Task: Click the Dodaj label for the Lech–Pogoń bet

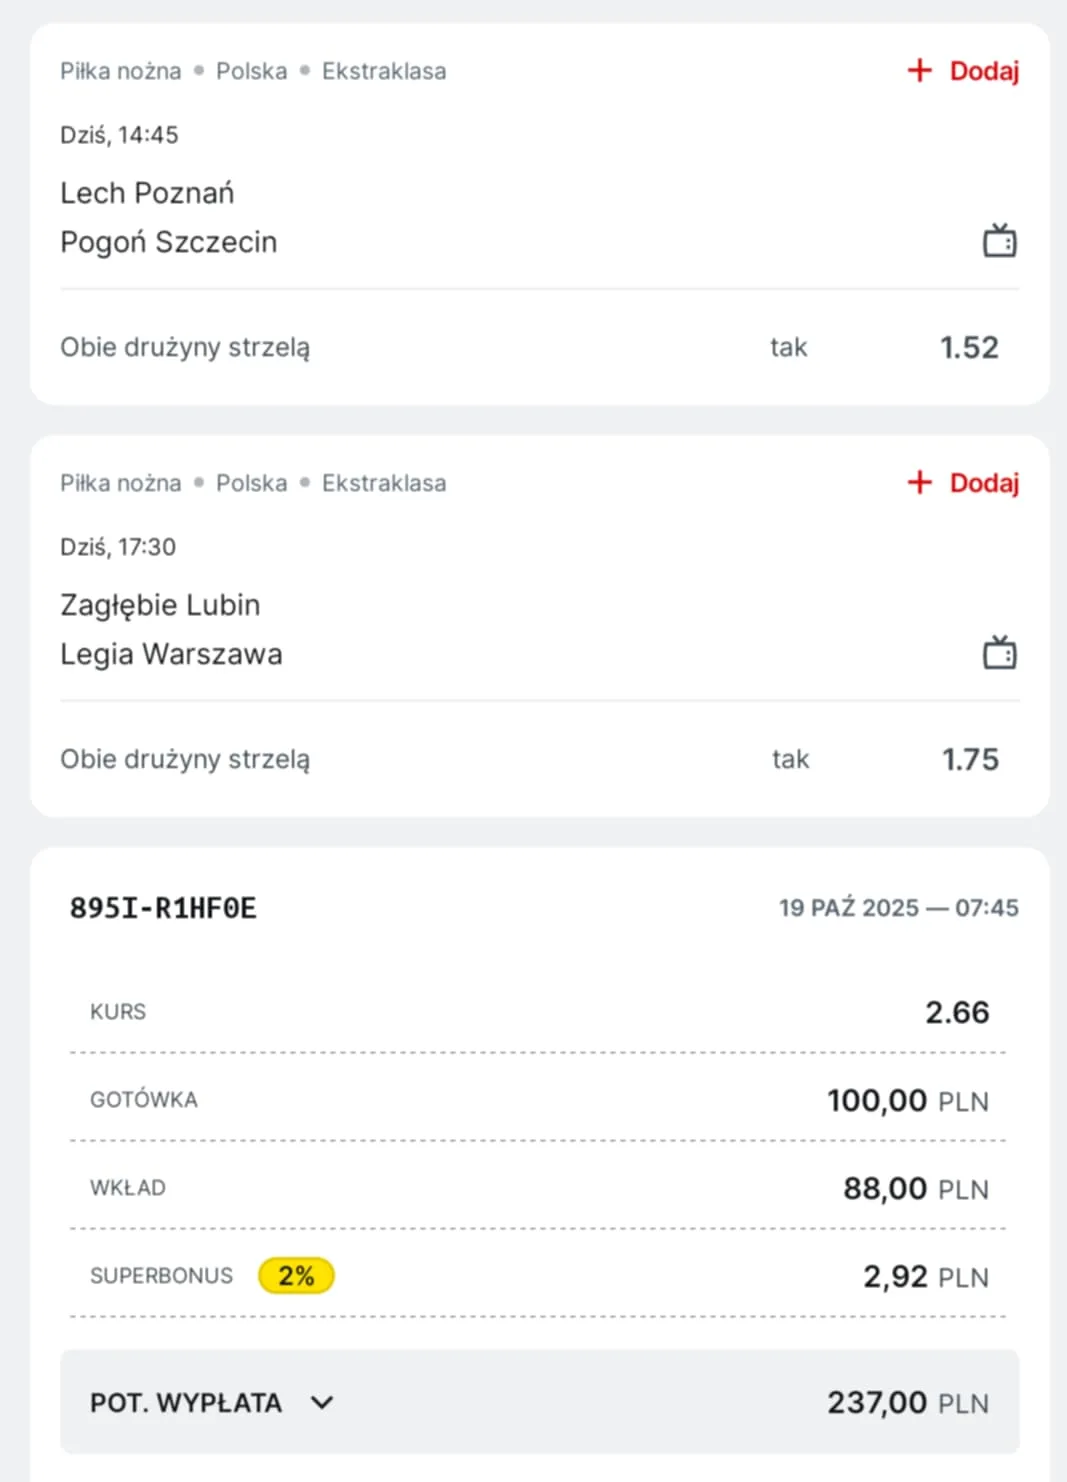Action: click(x=984, y=71)
